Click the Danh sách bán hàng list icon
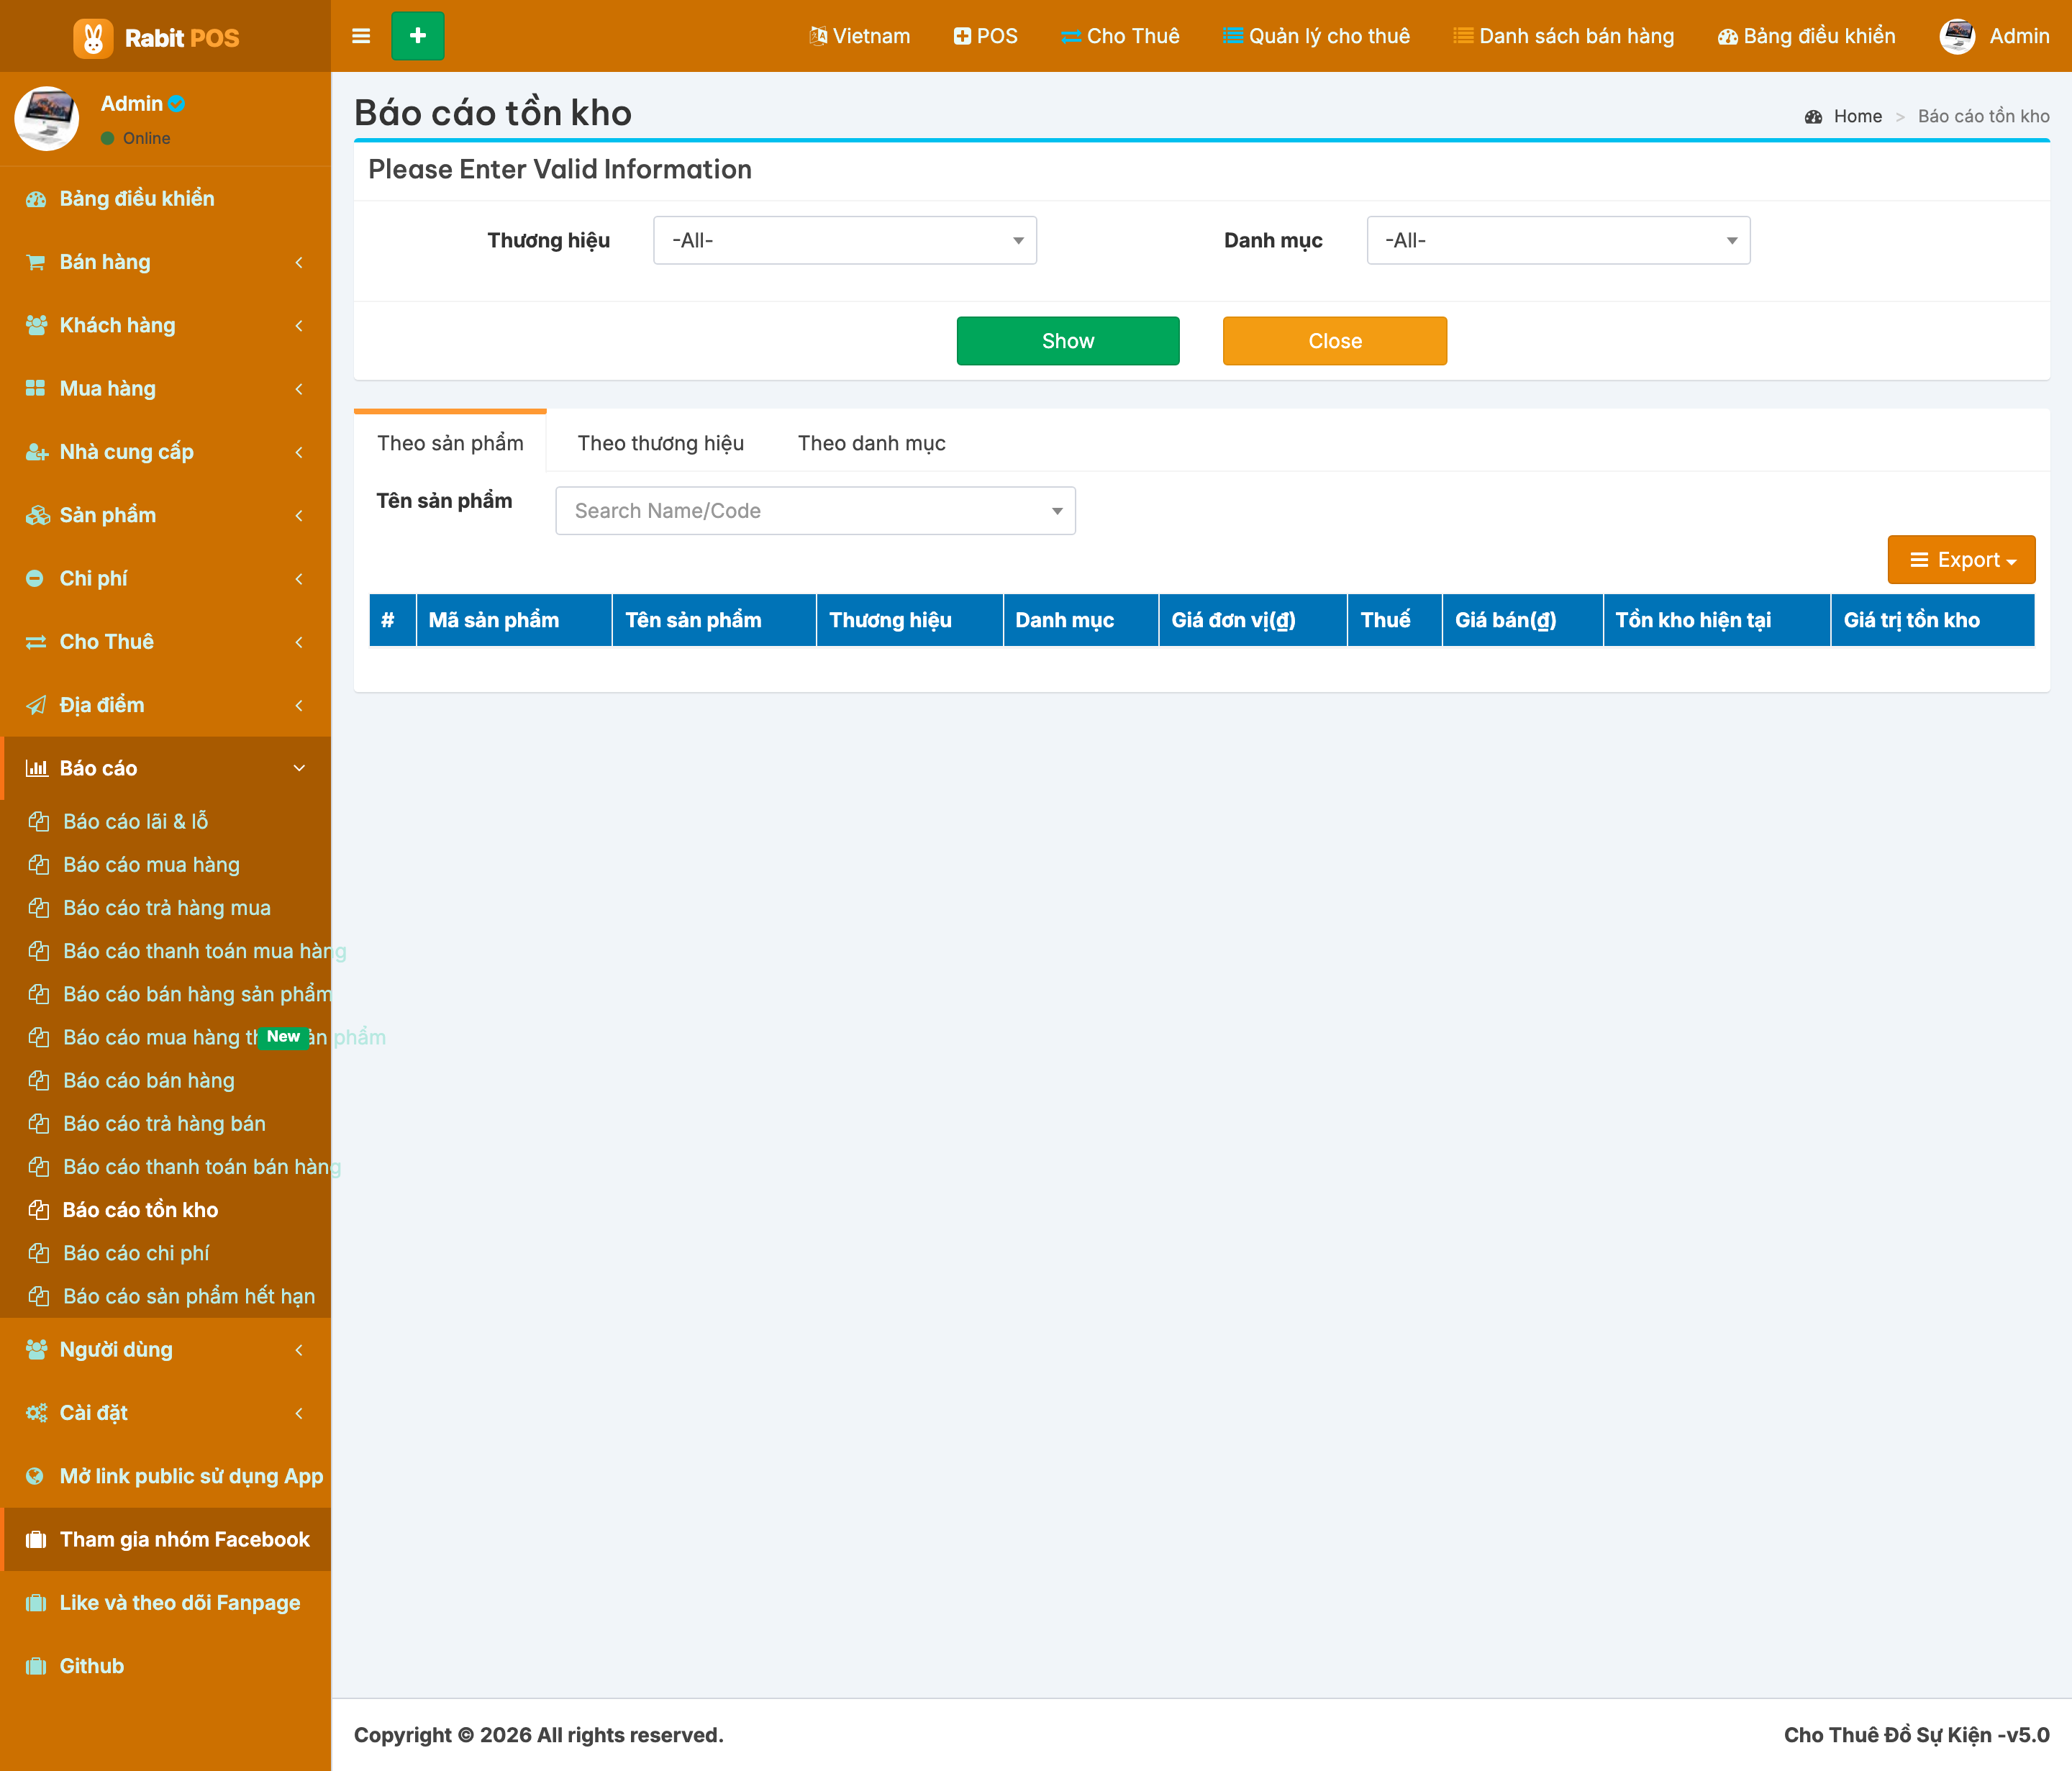This screenshot has width=2072, height=1771. coord(1464,36)
